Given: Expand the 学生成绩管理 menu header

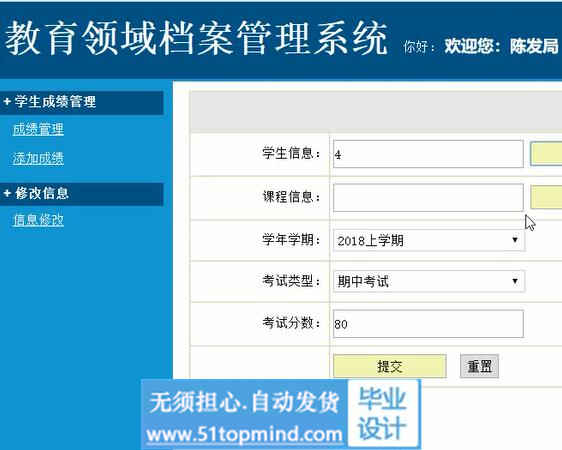Looking at the screenshot, I should pos(82,102).
